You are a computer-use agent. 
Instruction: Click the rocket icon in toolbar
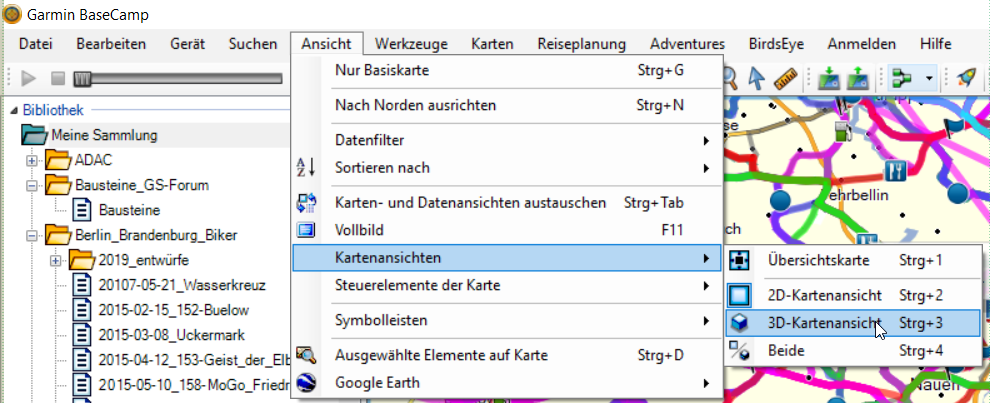[x=966, y=78]
